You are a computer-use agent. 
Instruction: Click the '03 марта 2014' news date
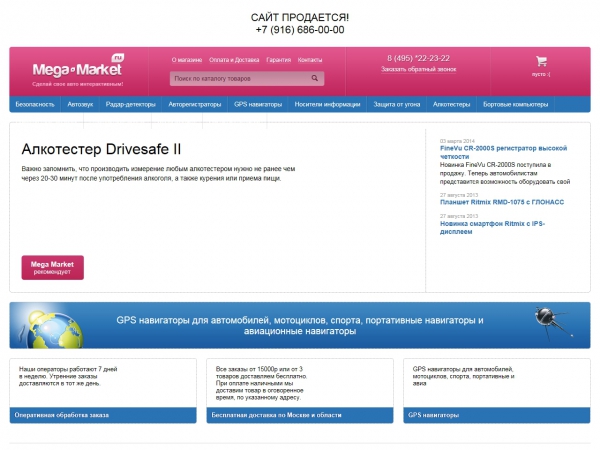[x=457, y=141]
